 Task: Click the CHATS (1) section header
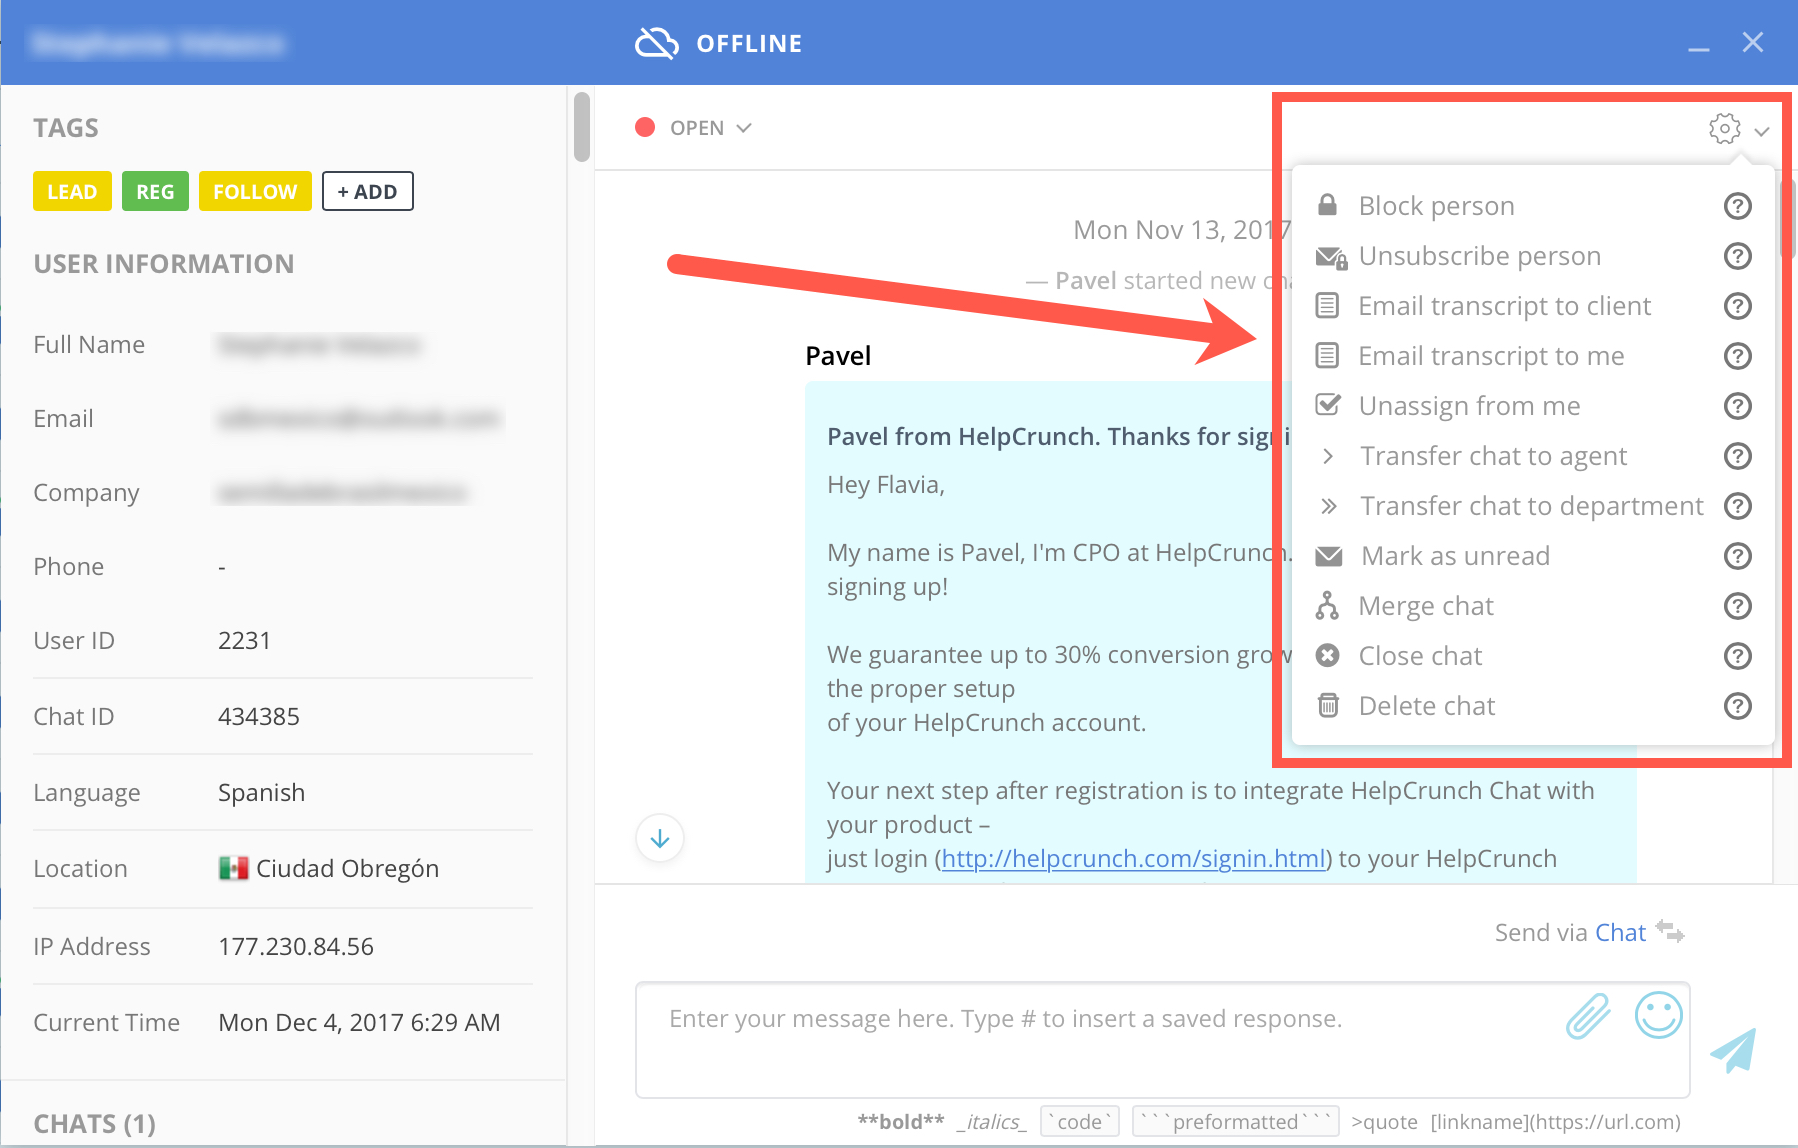95,1124
